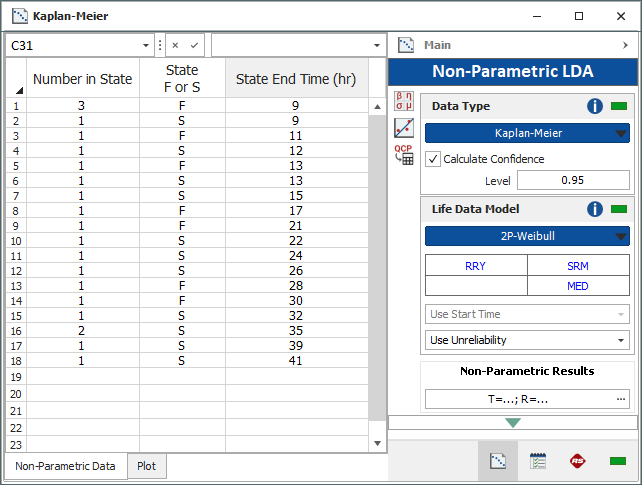The width and height of the screenshot is (642, 485).
Task: Open the Kaplan-Meier data type dropdown
Action: coord(527,133)
